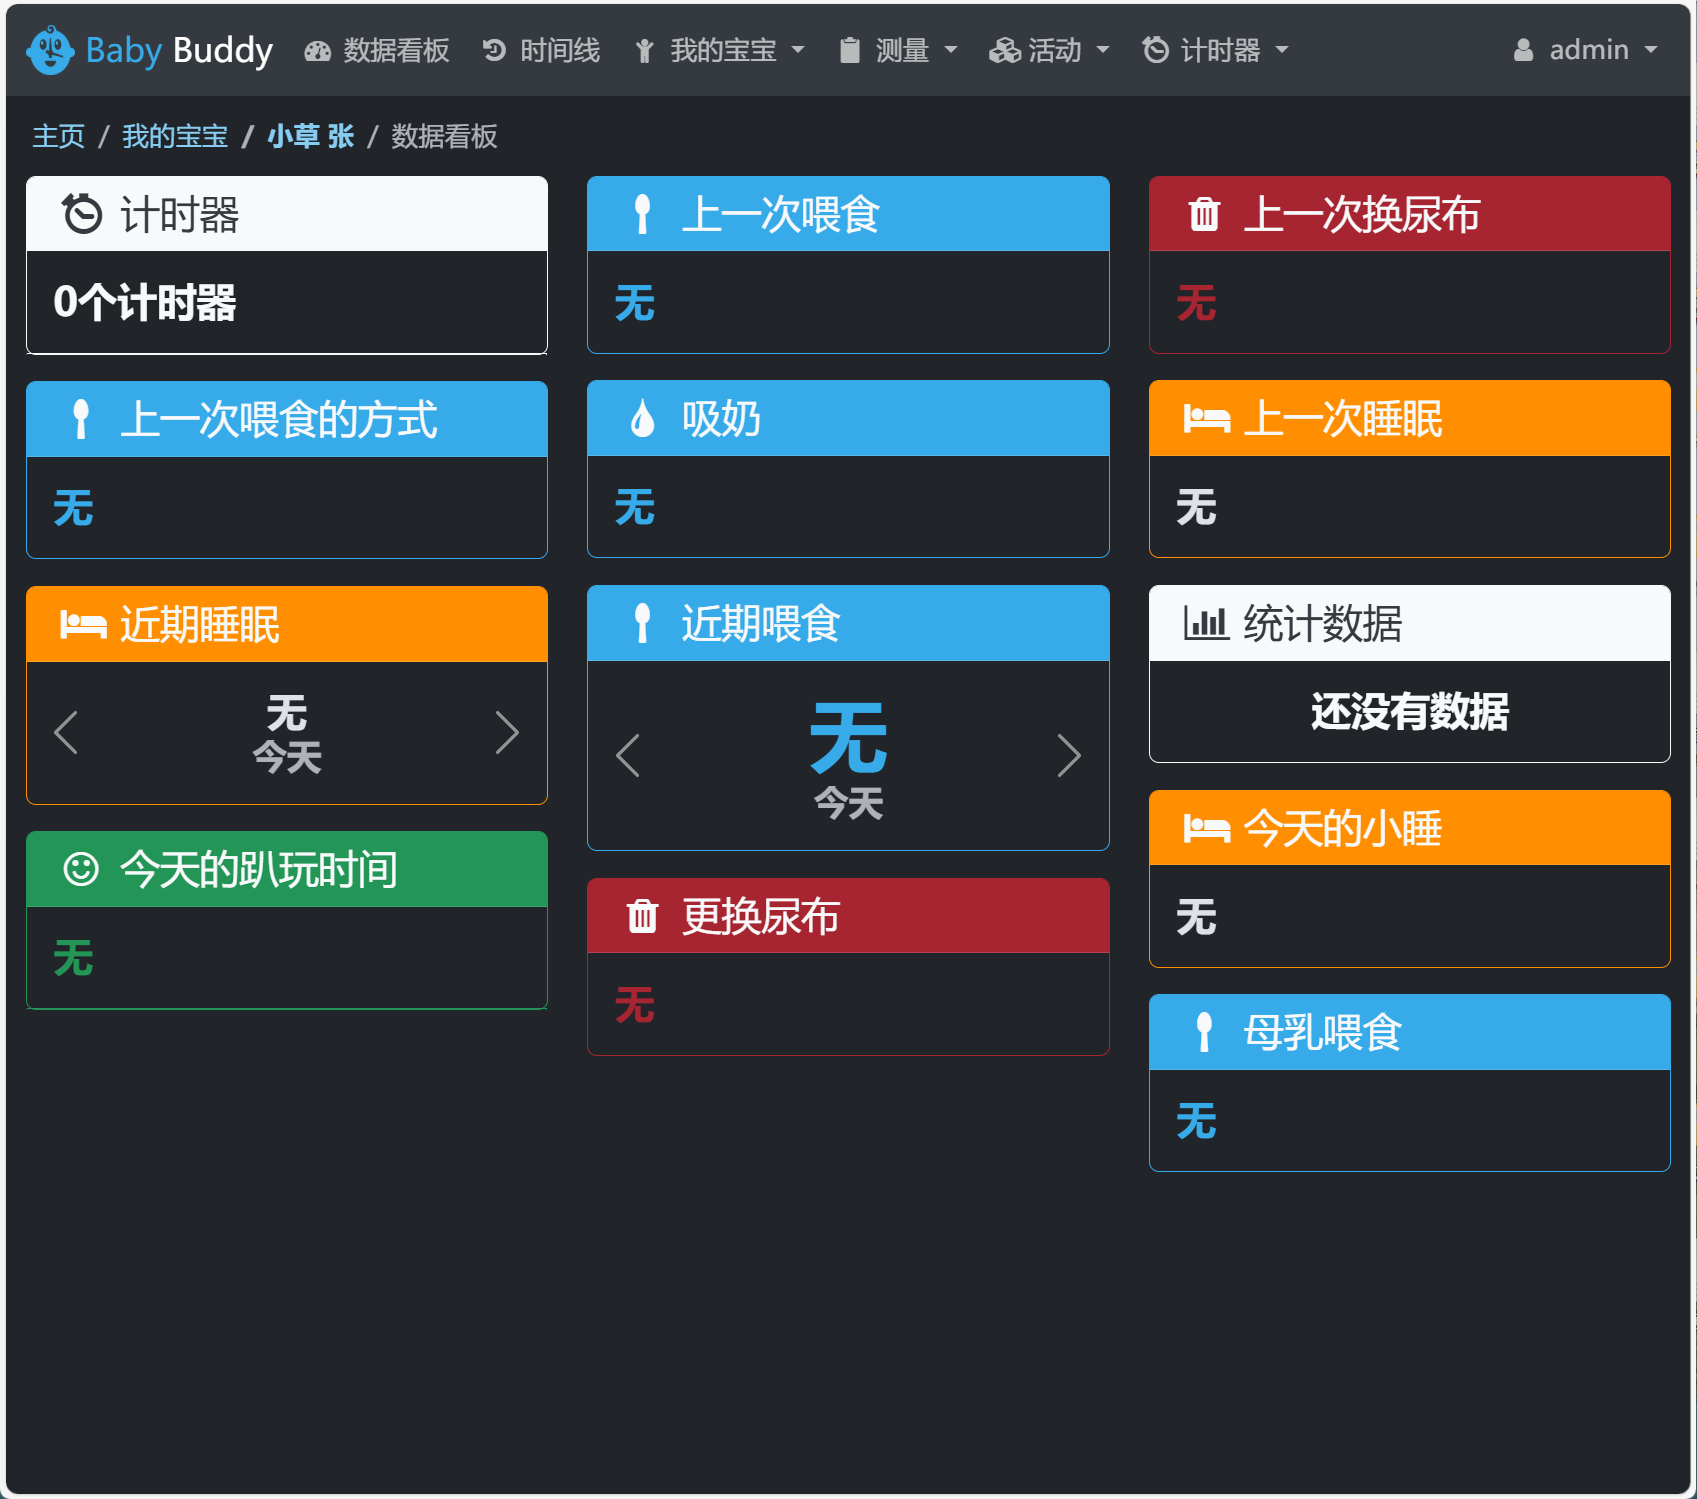This screenshot has width=1697, height=1499.
Task: Select 时间线 in the navigation bar
Action: click(557, 49)
